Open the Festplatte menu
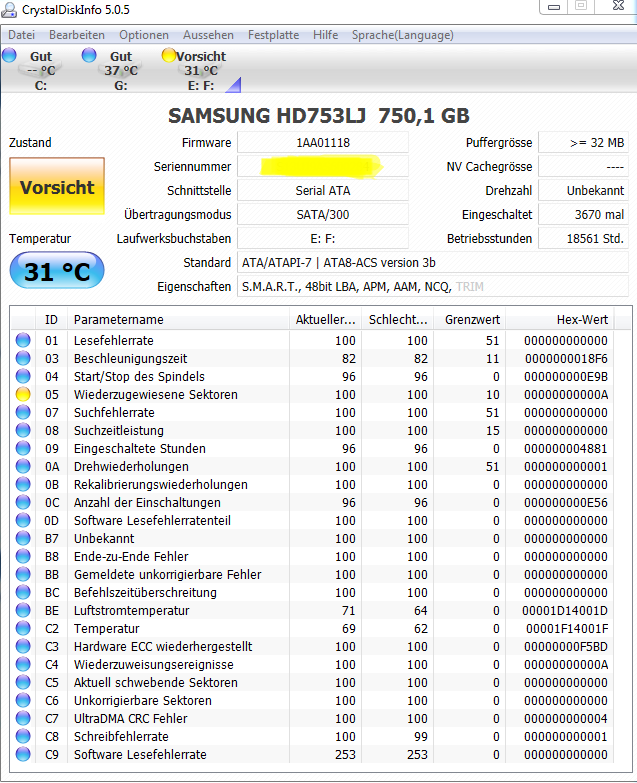The width and height of the screenshot is (637, 783). click(274, 35)
